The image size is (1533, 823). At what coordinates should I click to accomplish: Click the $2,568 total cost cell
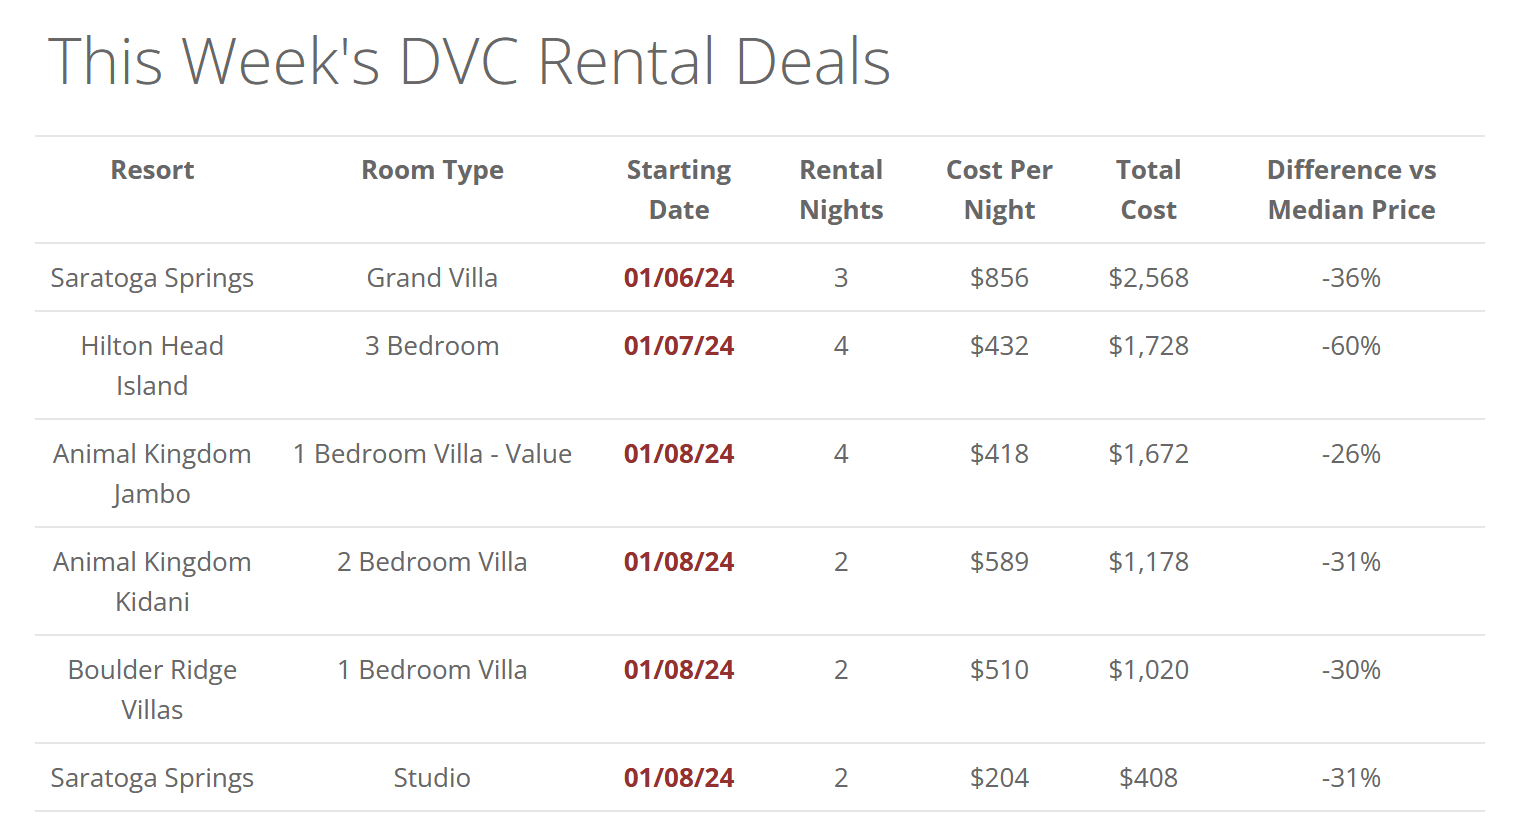1148,278
